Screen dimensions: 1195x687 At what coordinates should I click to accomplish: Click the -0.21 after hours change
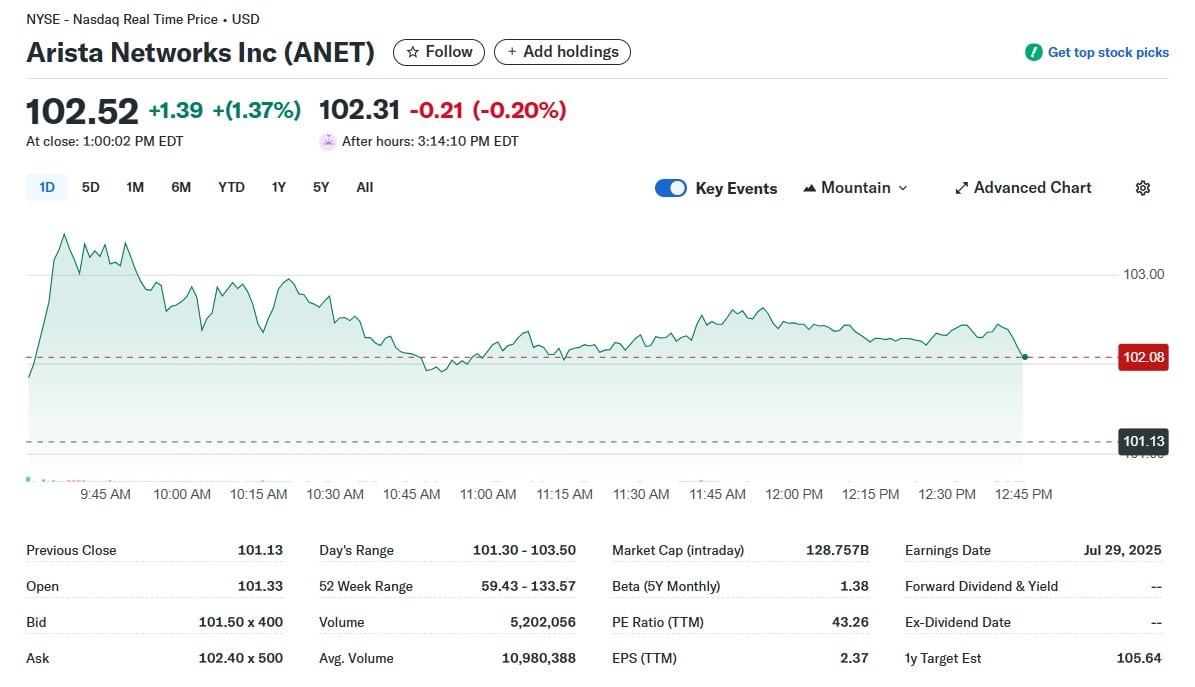coord(436,111)
